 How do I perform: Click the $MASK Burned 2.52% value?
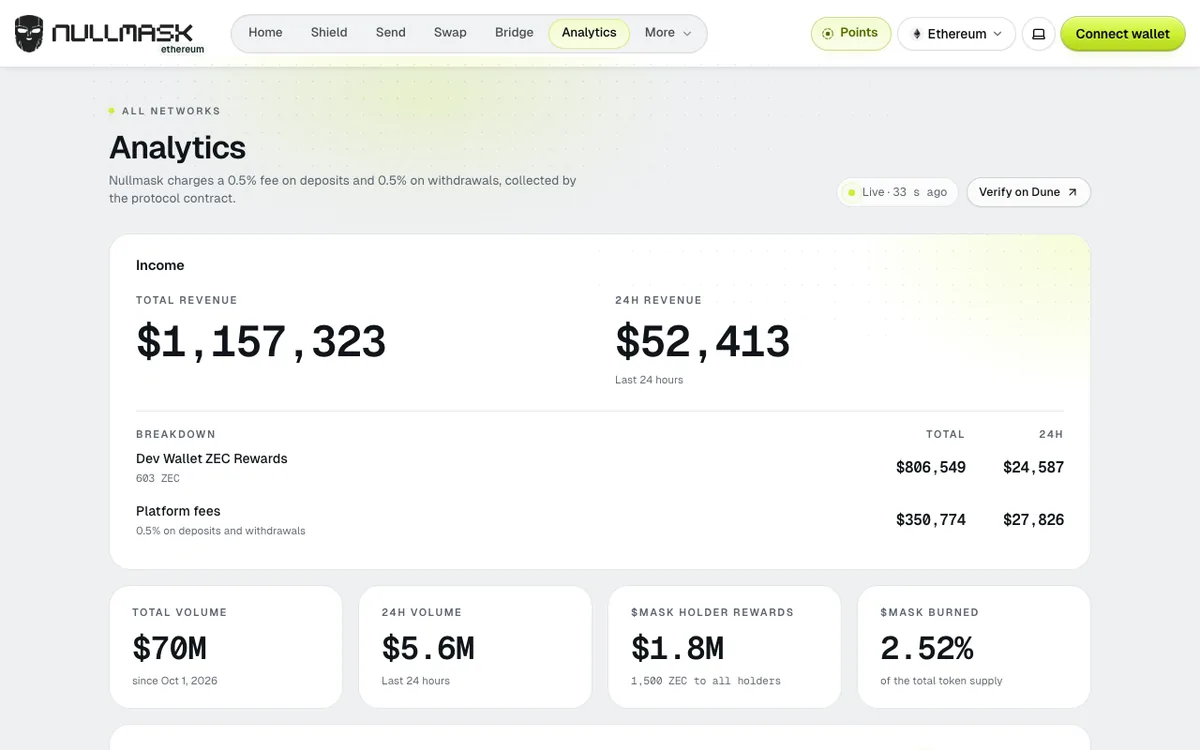pyautogui.click(x=927, y=649)
